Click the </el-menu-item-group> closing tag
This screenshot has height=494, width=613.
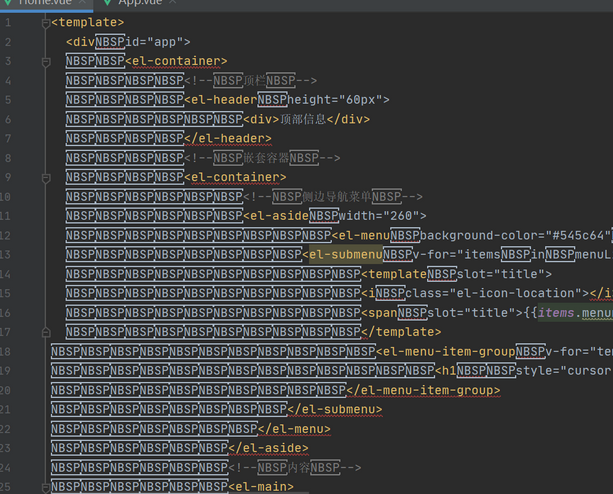(x=423, y=390)
